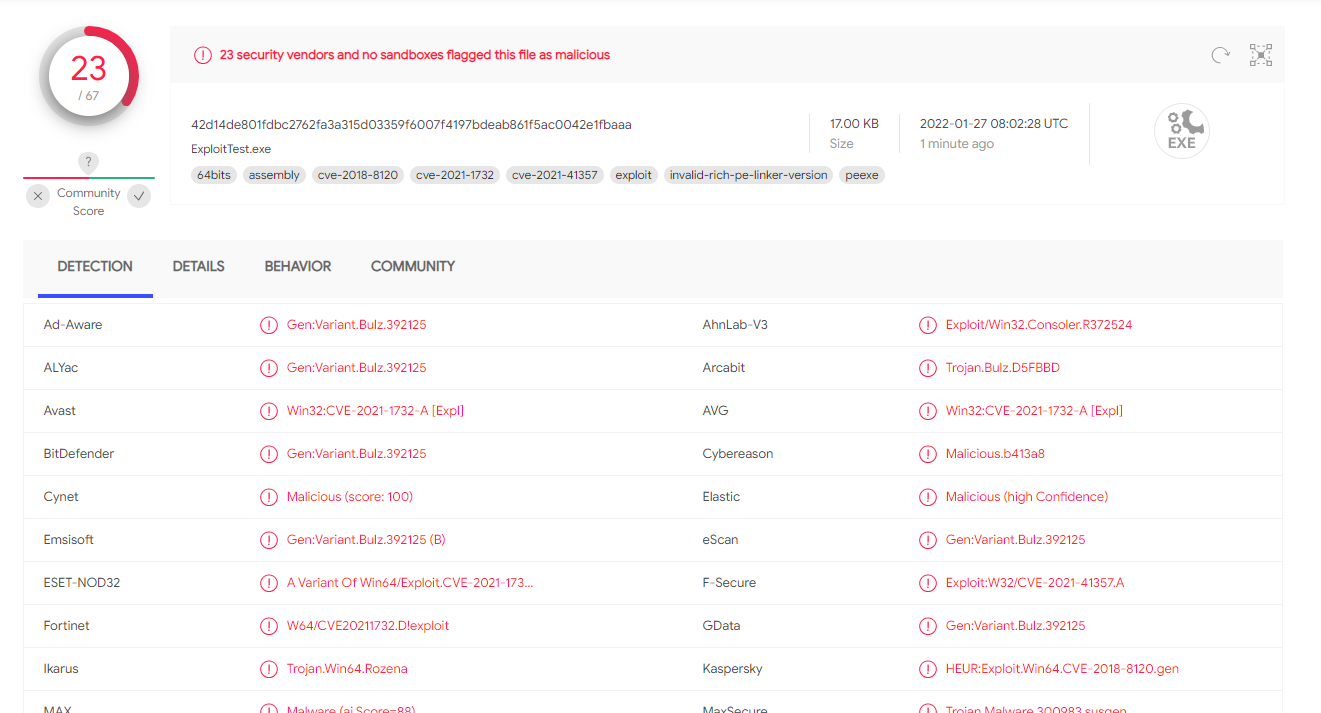The height and width of the screenshot is (713, 1321).
Task: Vote file as harmless with checkmark button
Action: click(139, 196)
